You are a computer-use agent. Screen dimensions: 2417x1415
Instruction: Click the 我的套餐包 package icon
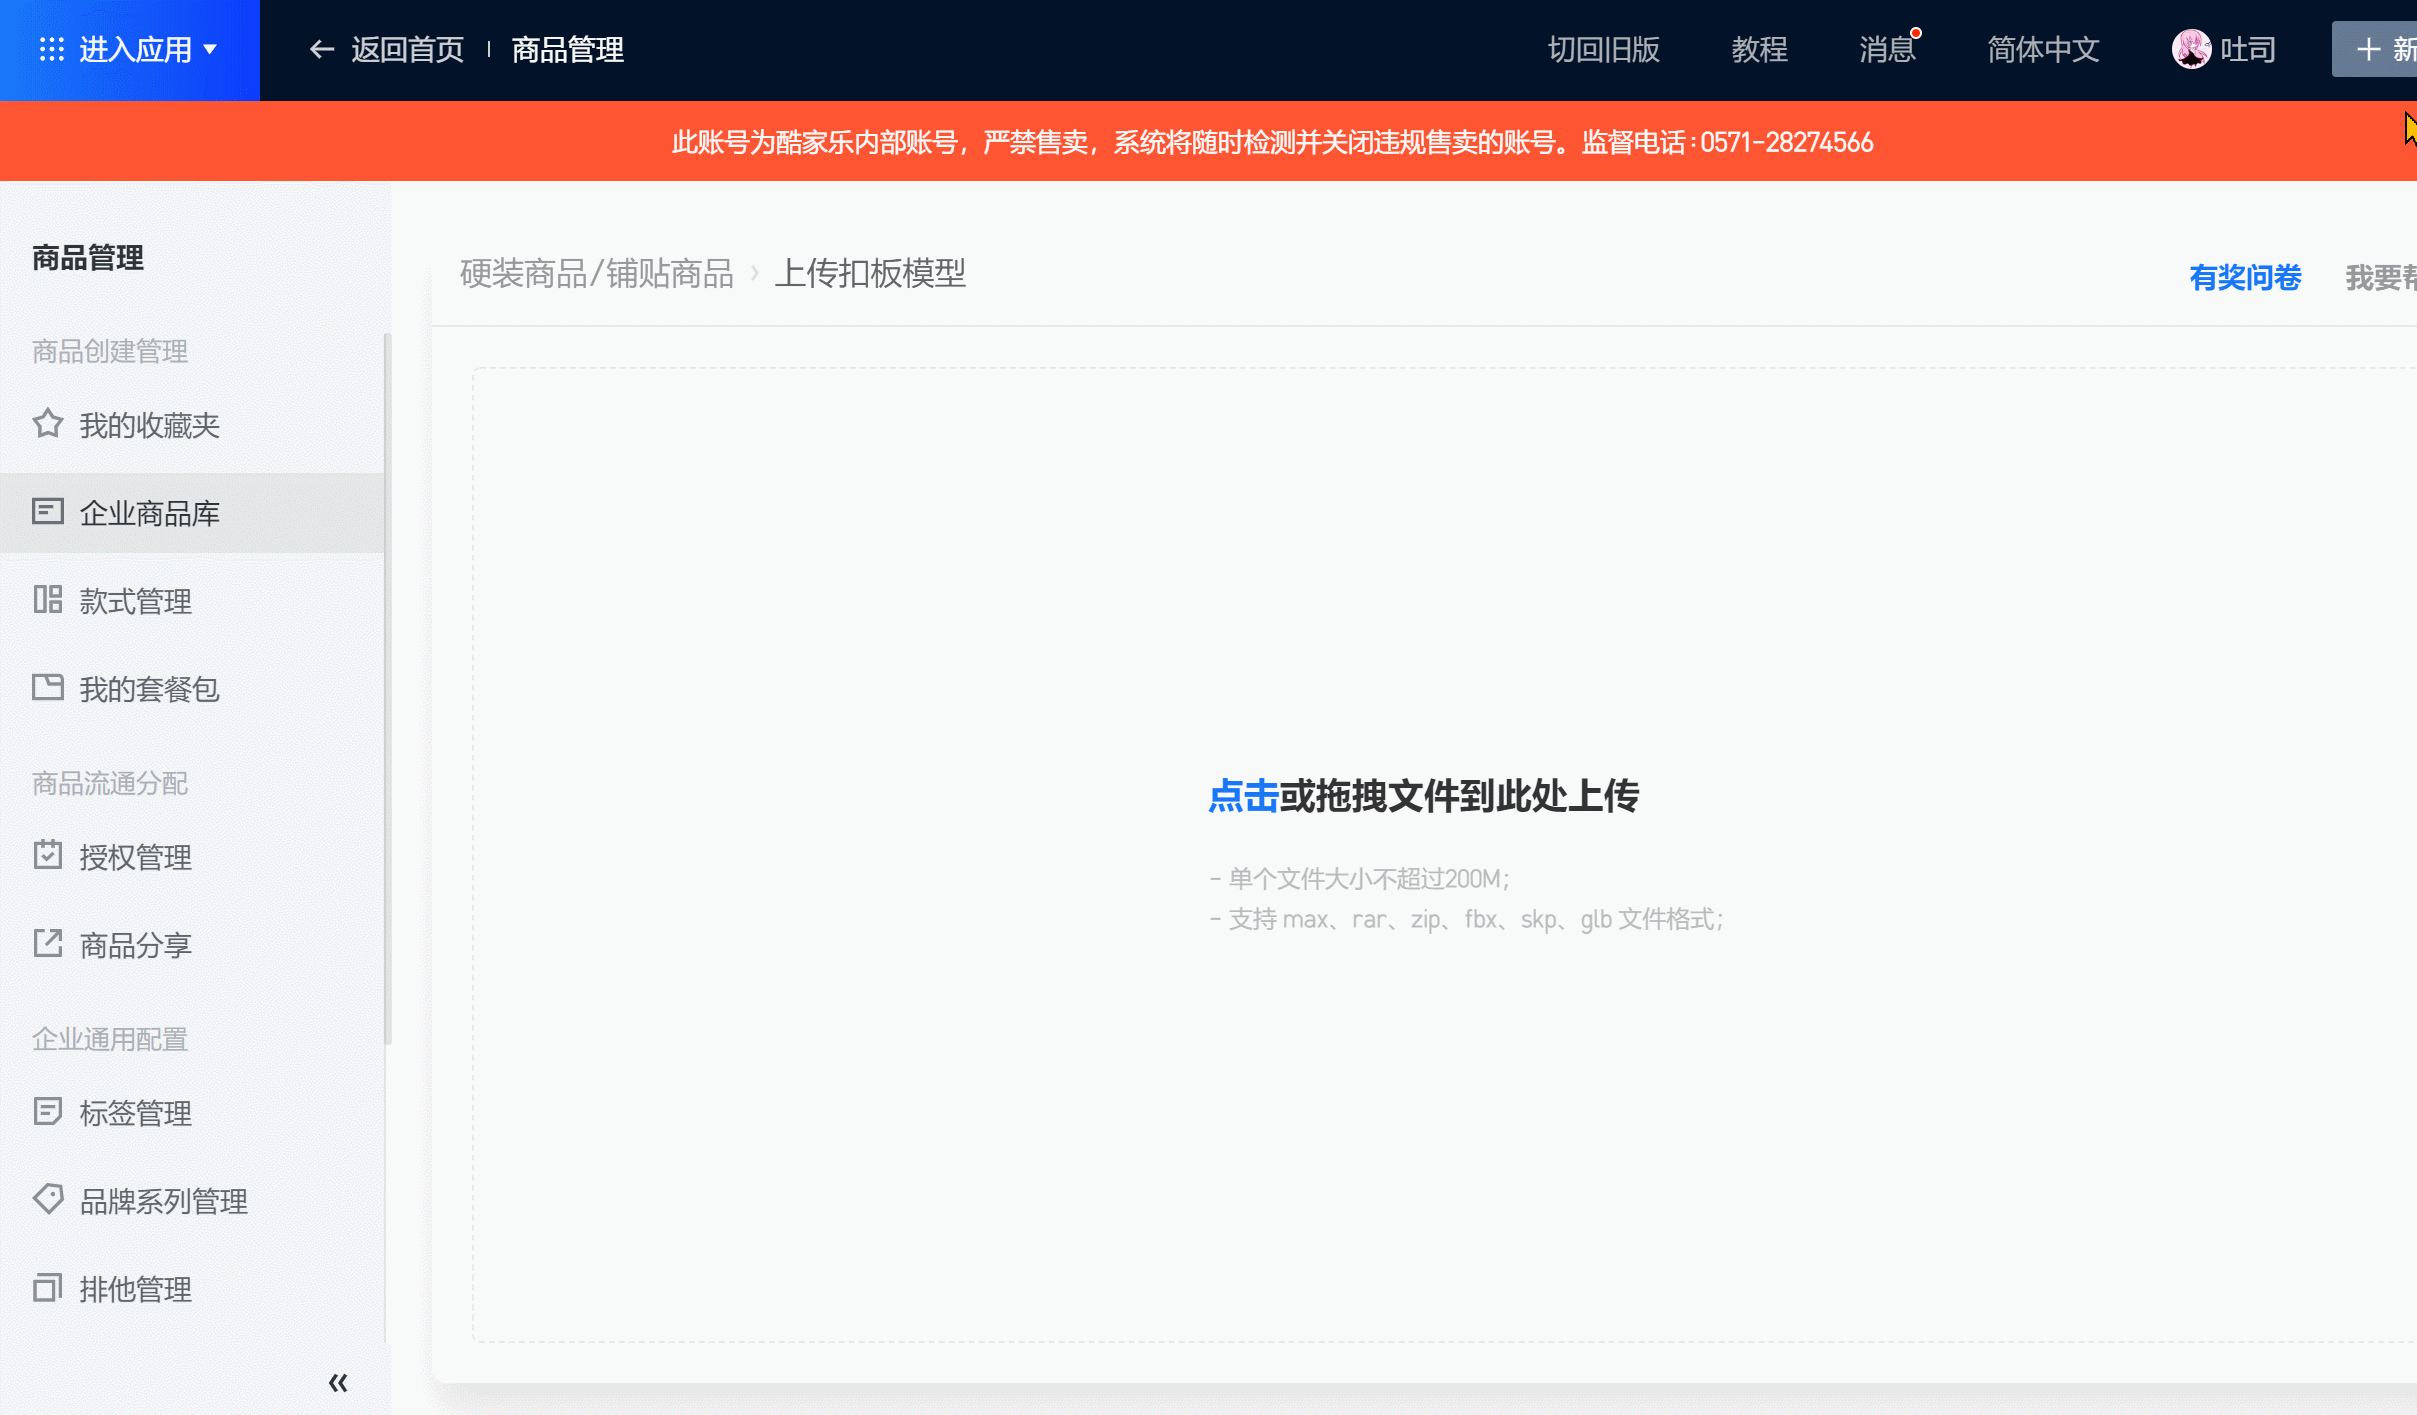pyautogui.click(x=47, y=688)
